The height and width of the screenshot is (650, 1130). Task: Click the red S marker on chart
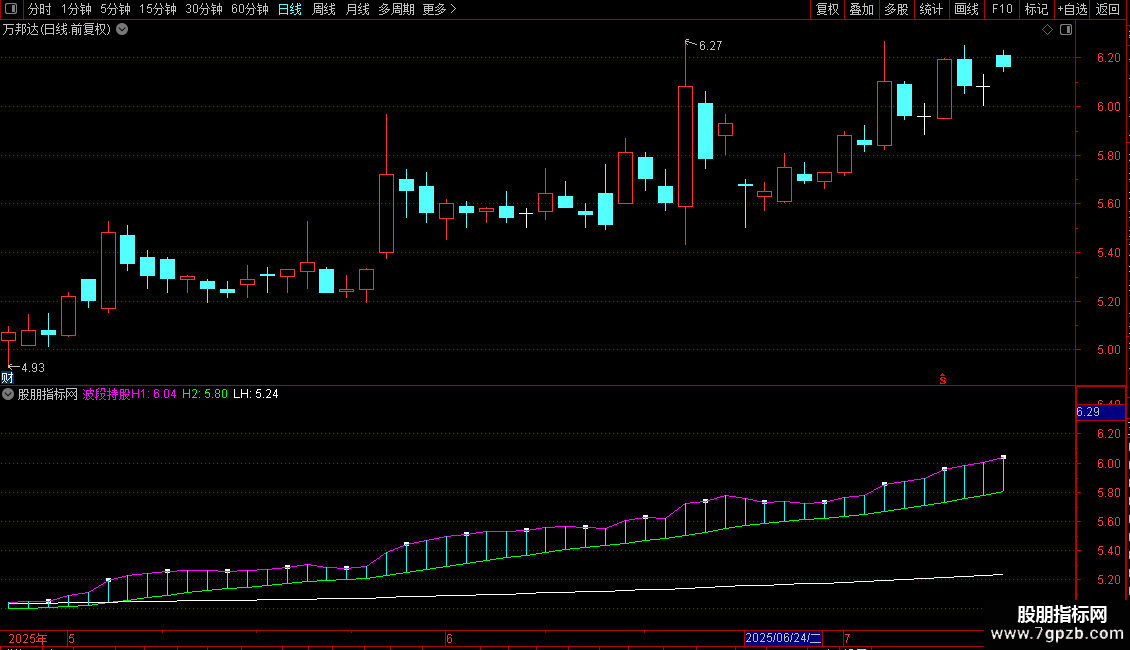point(943,379)
